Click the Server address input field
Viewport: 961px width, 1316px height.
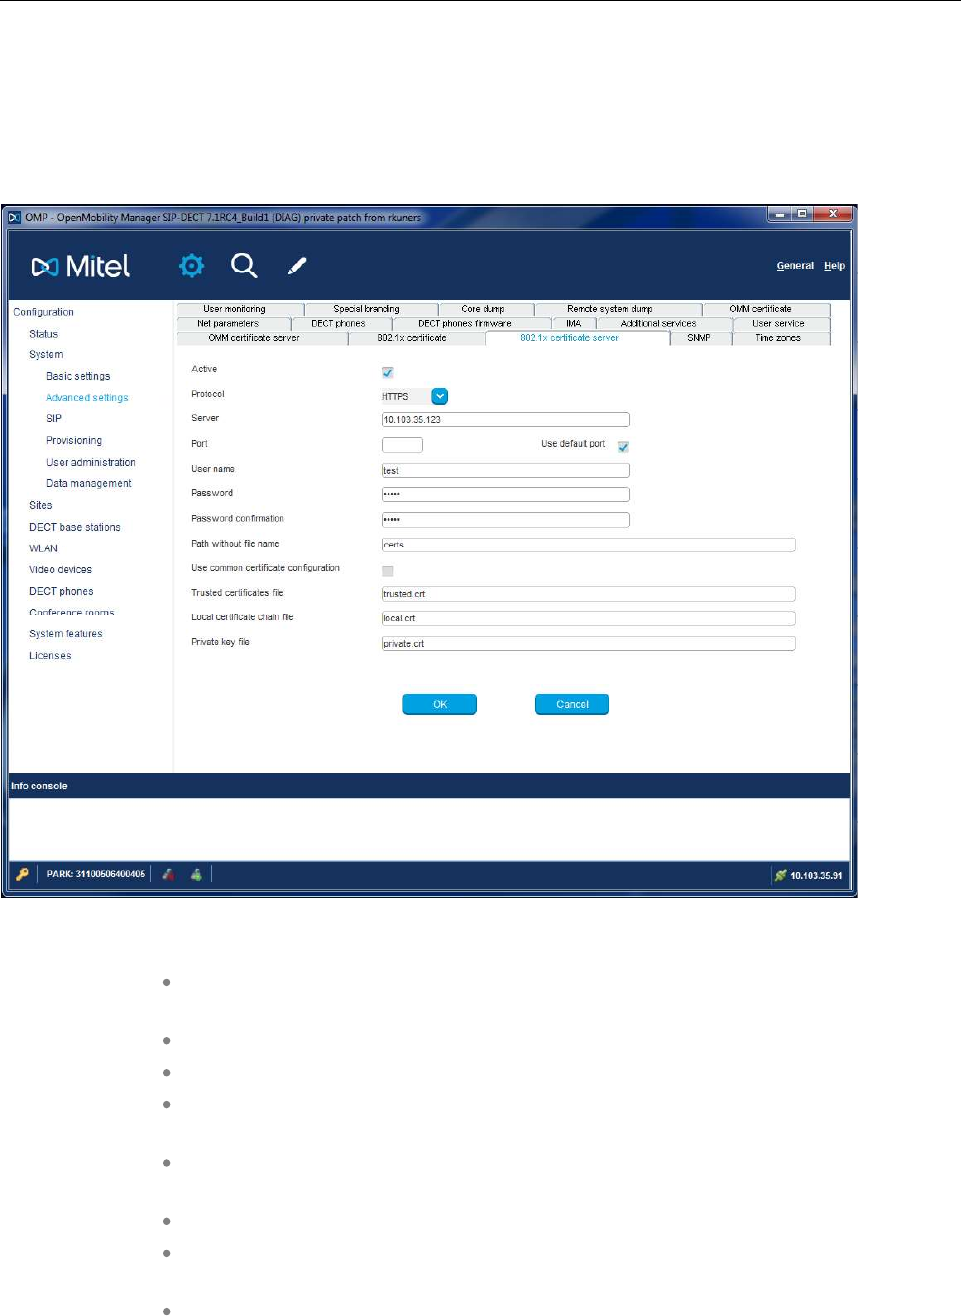(506, 420)
